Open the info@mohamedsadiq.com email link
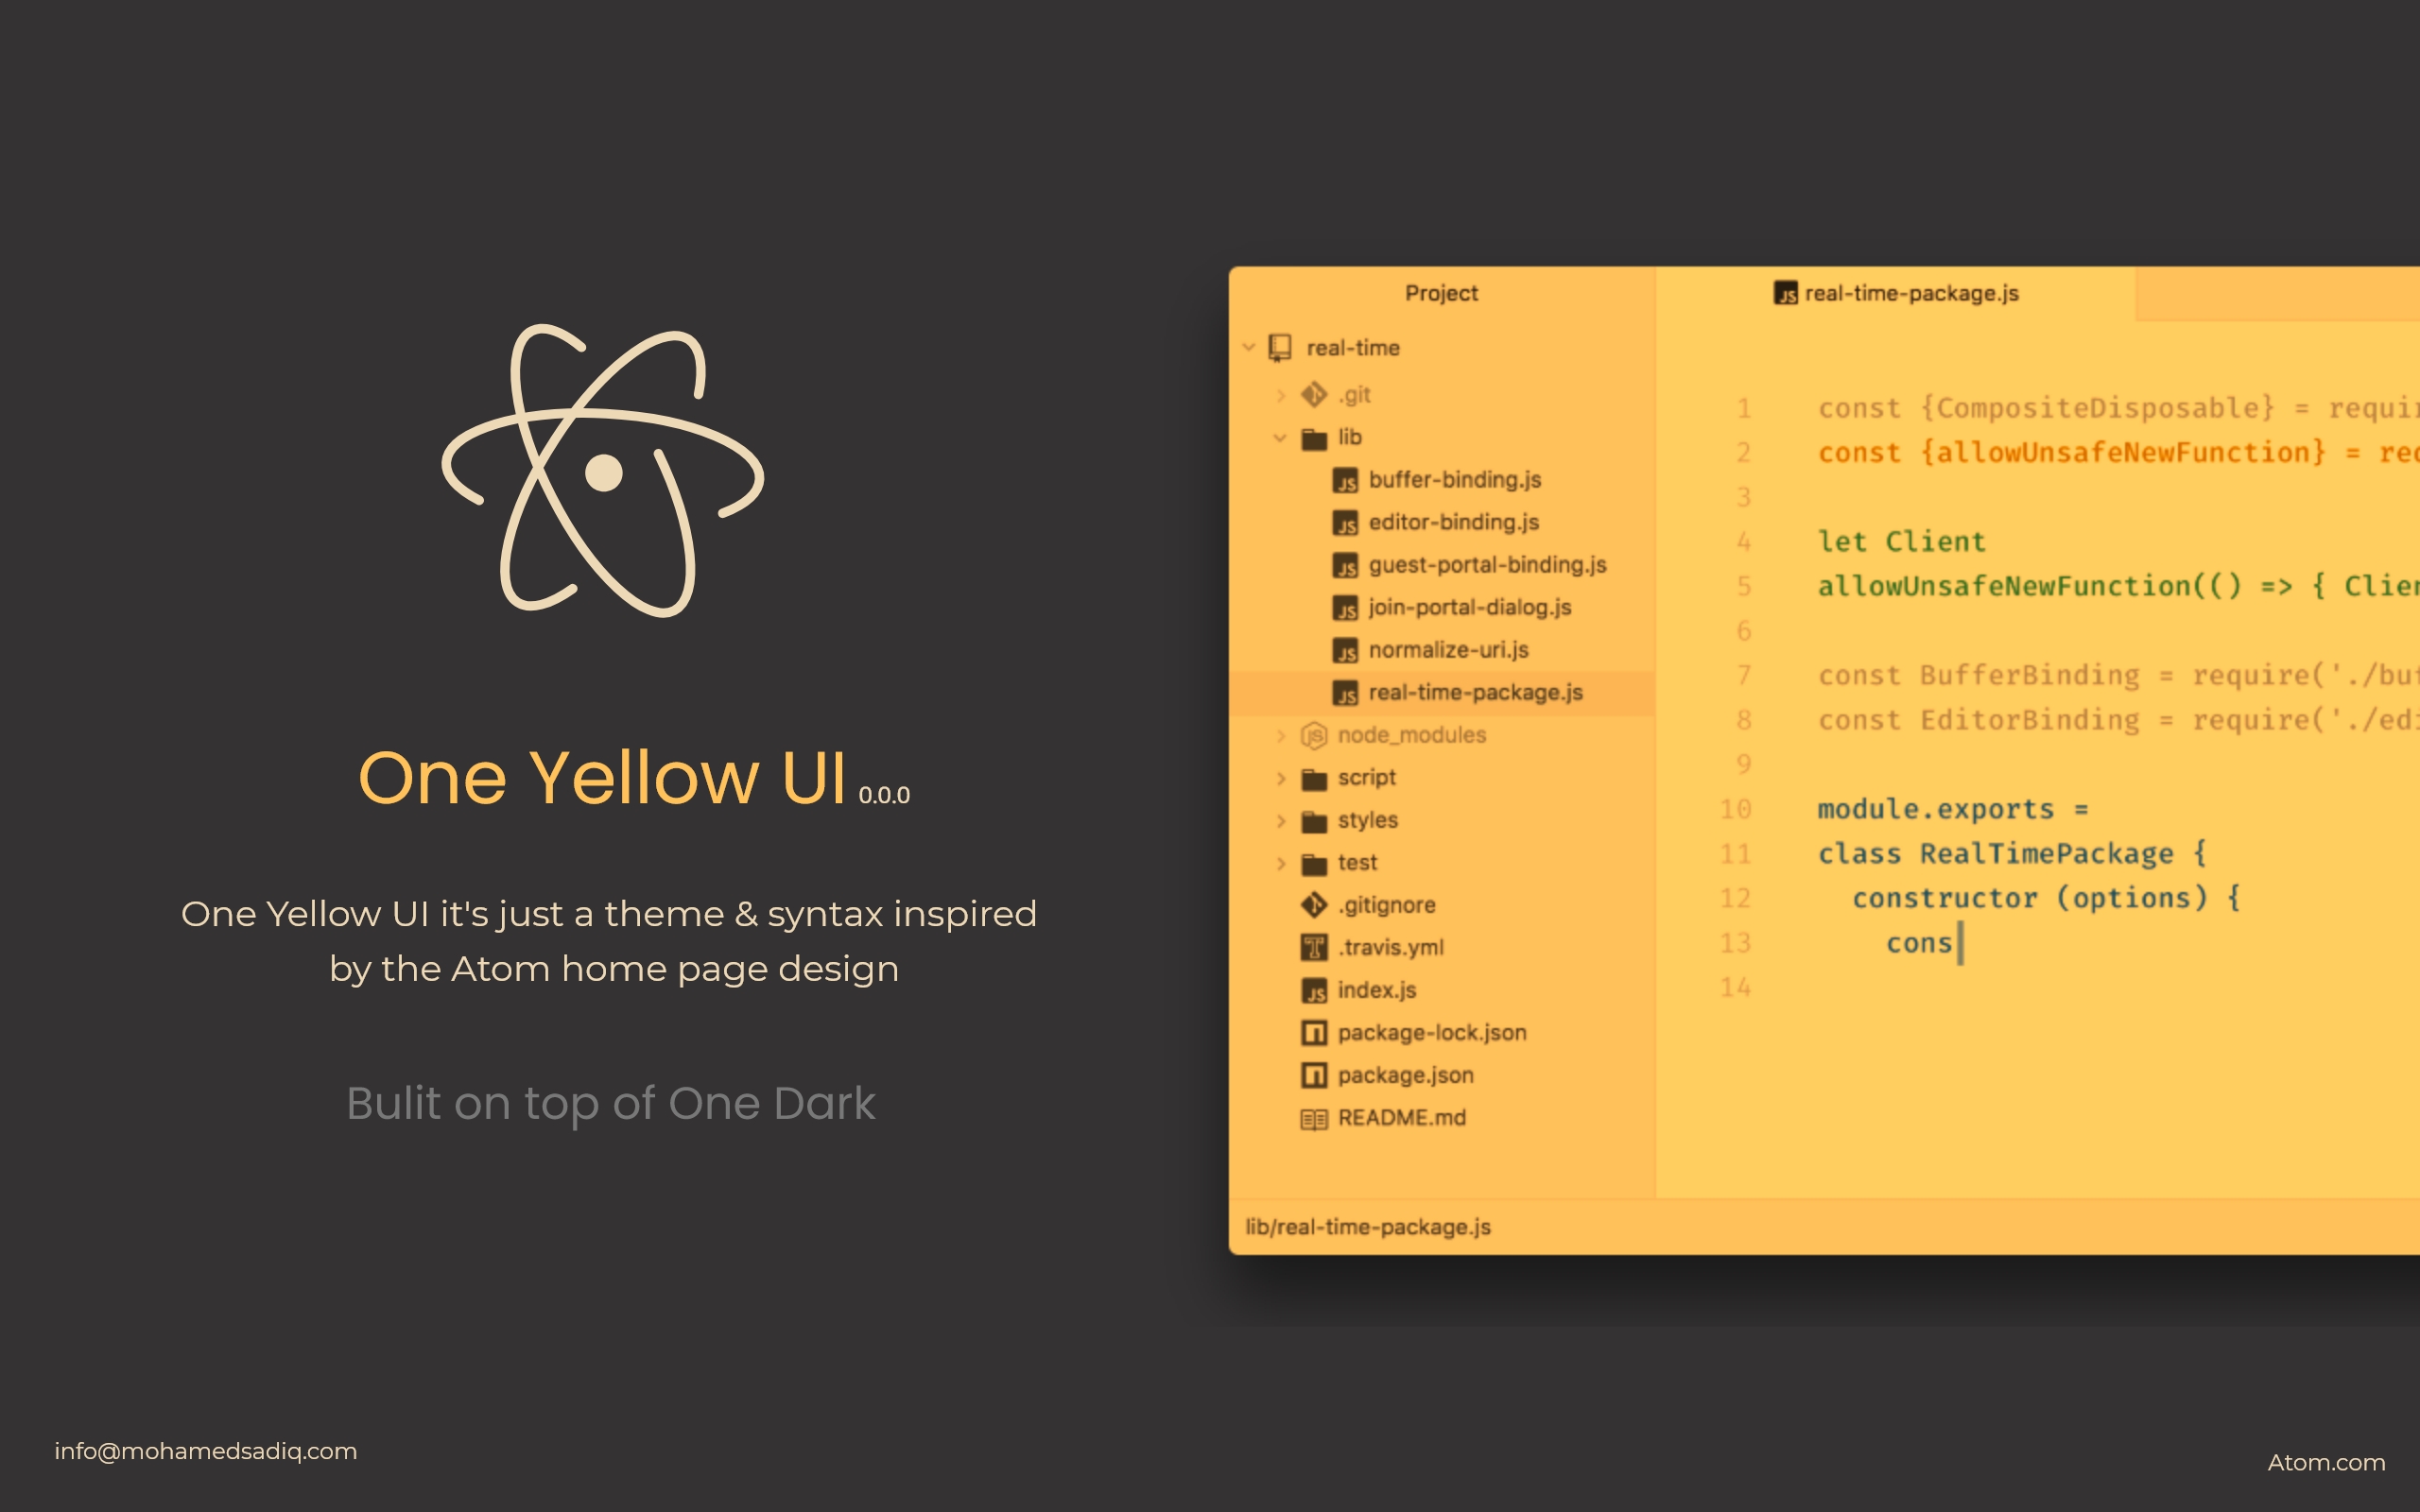 (x=206, y=1451)
